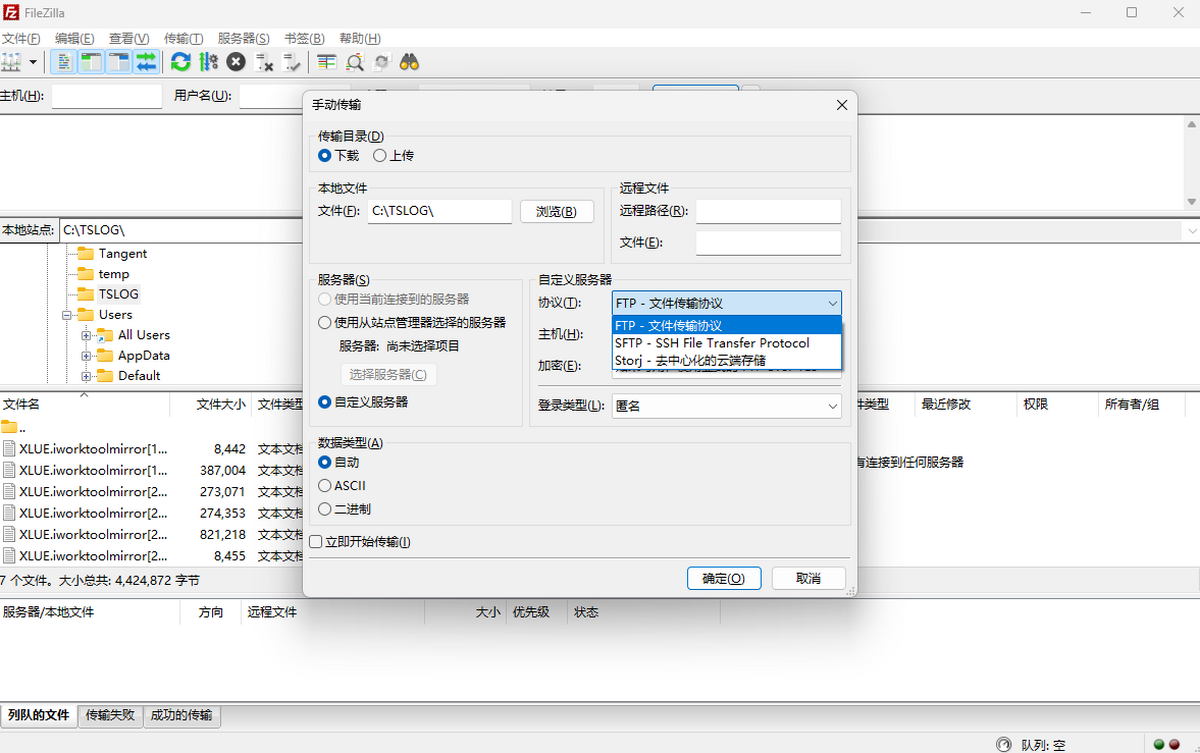The image size is (1200, 753).
Task: Choose Storj - 去中心化的云端存储 option
Action: [x=727, y=360]
